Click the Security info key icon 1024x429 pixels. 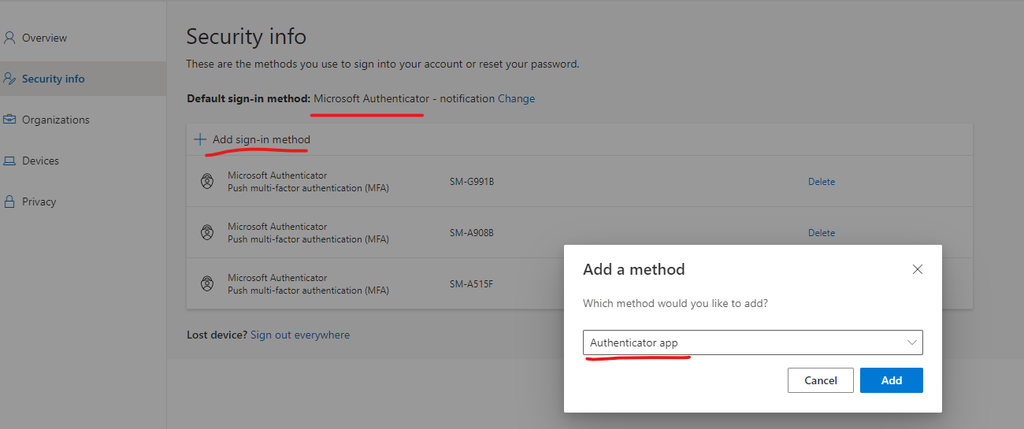point(9,79)
